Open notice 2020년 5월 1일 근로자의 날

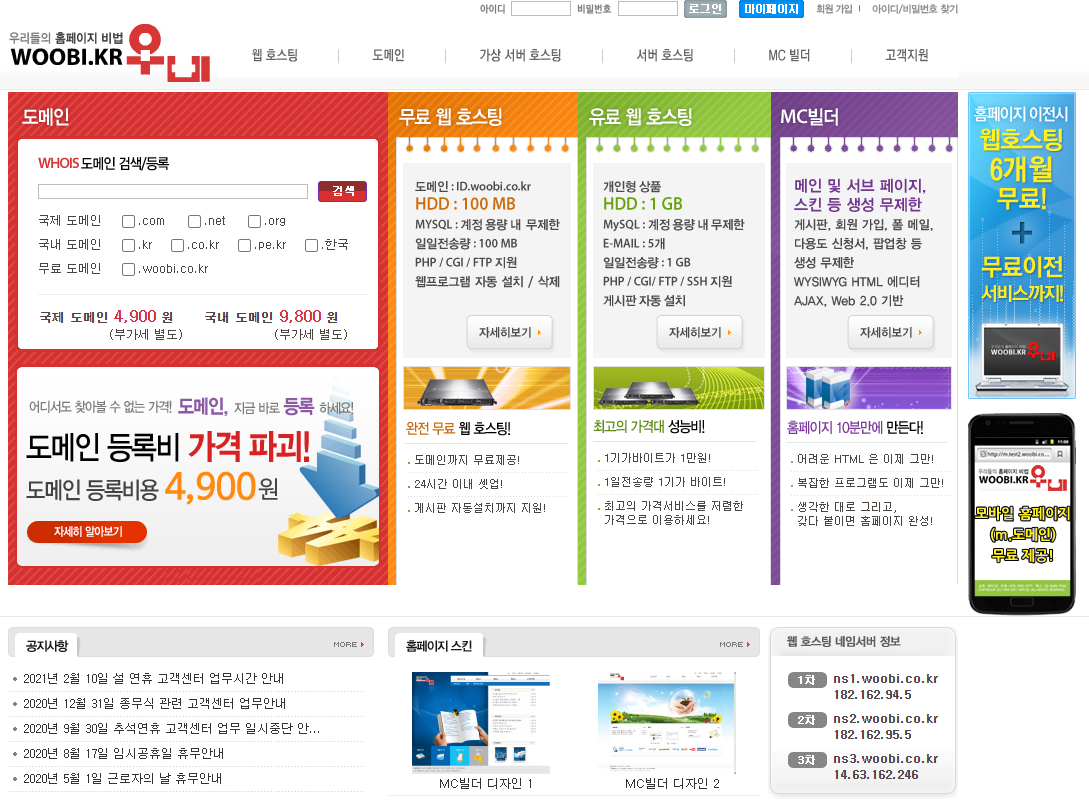122,778
